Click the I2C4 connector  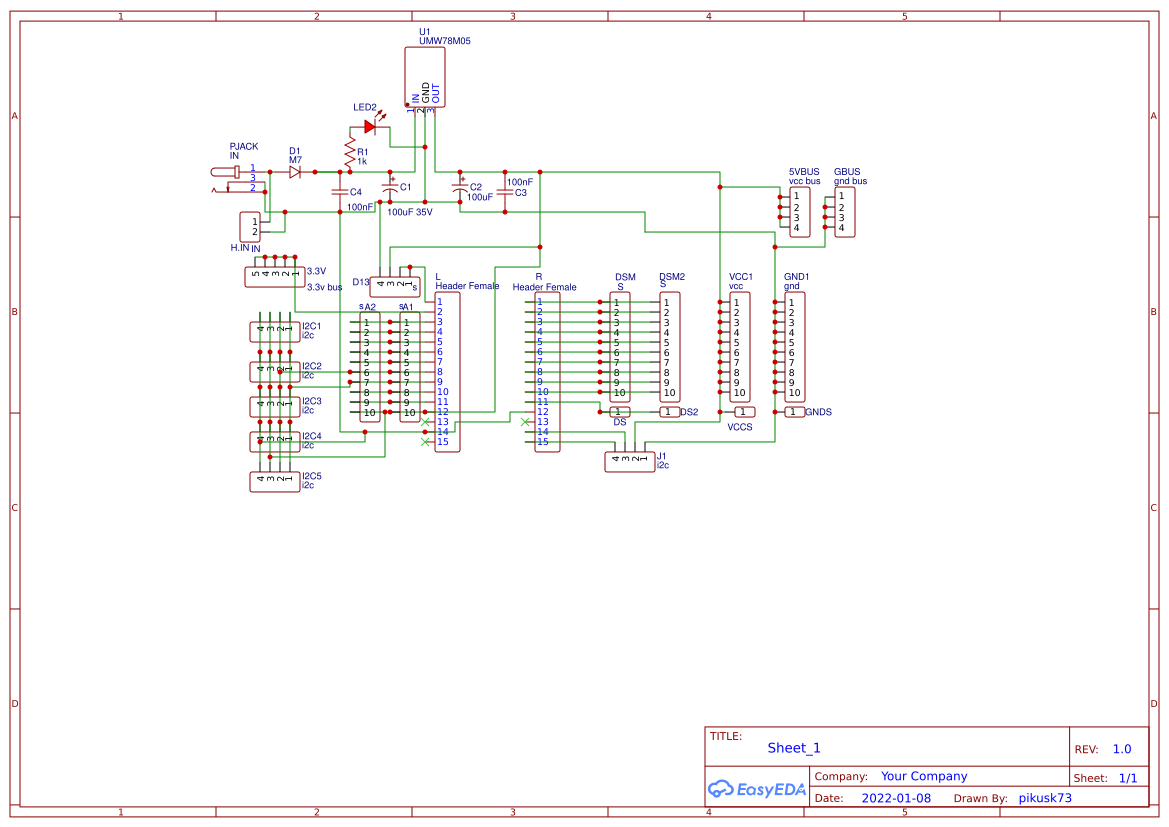pyautogui.click(x=275, y=441)
